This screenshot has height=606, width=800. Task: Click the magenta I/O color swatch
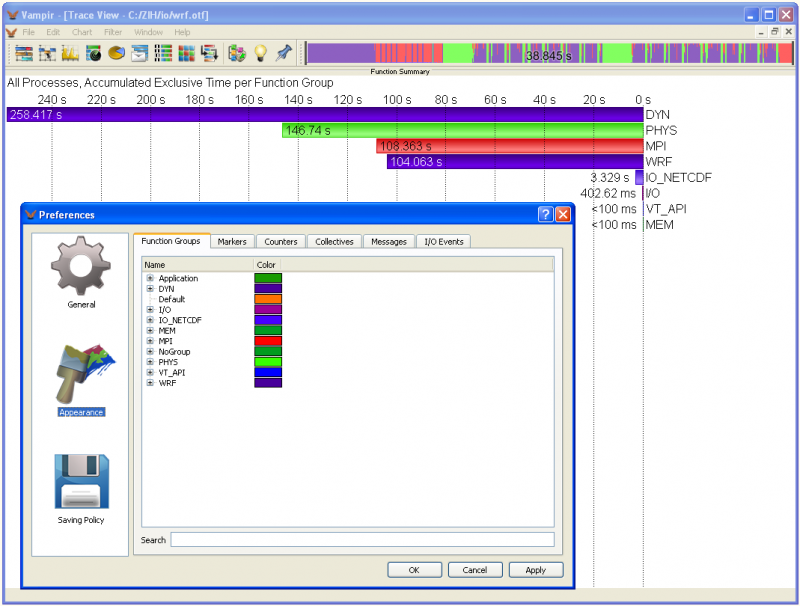coord(268,310)
